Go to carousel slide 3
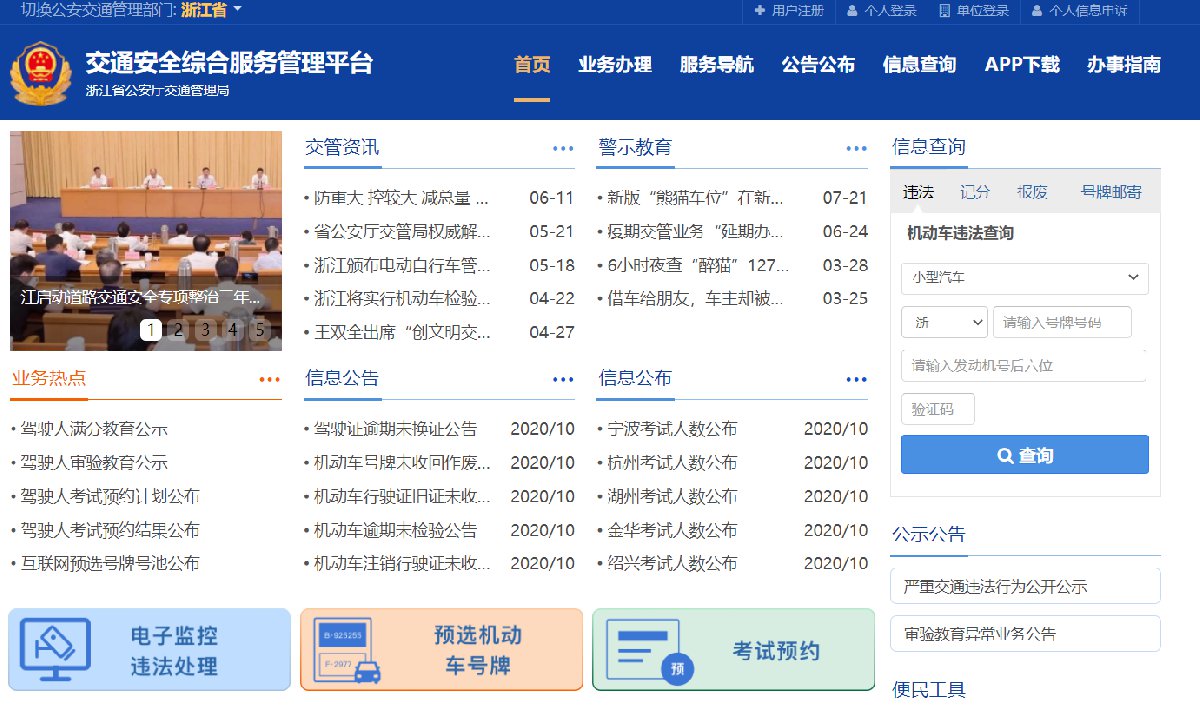The height and width of the screenshot is (707, 1200). (205, 329)
